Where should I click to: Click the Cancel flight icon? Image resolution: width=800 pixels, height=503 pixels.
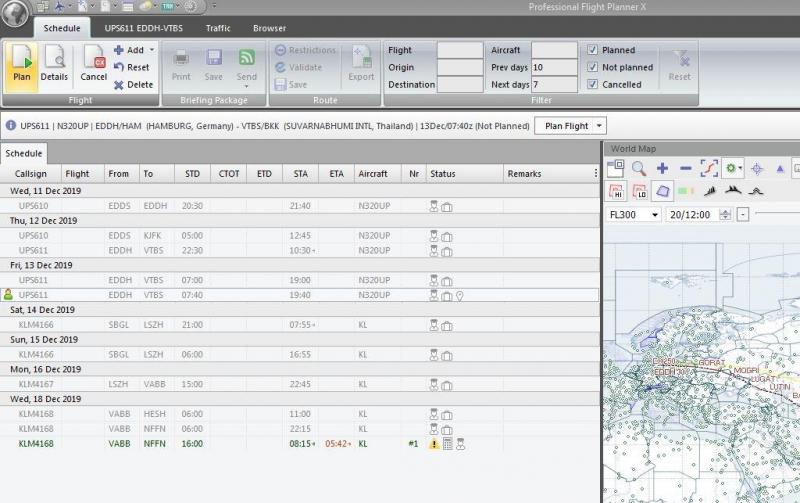(x=93, y=66)
